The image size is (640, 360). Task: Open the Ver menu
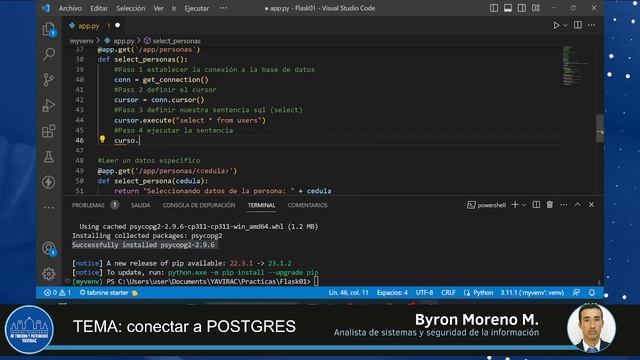click(158, 8)
